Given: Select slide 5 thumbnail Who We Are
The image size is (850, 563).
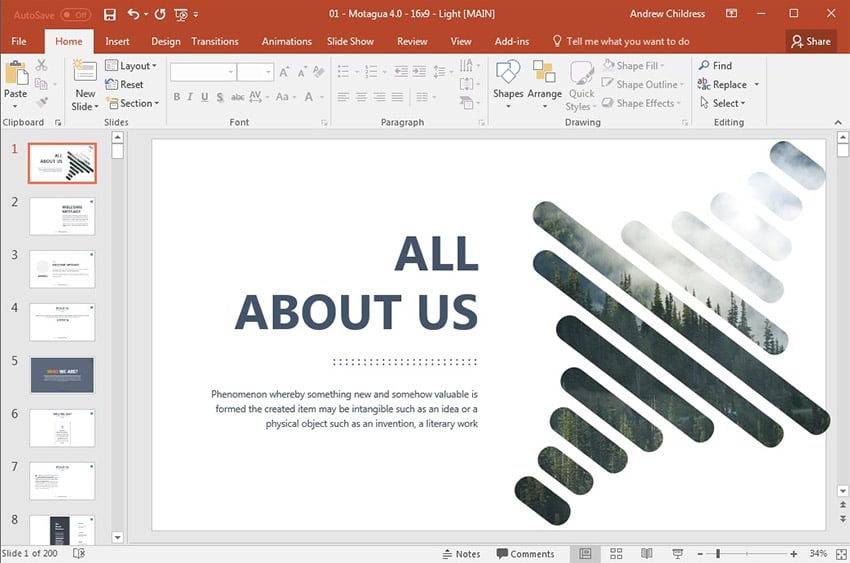Looking at the screenshot, I should (62, 375).
